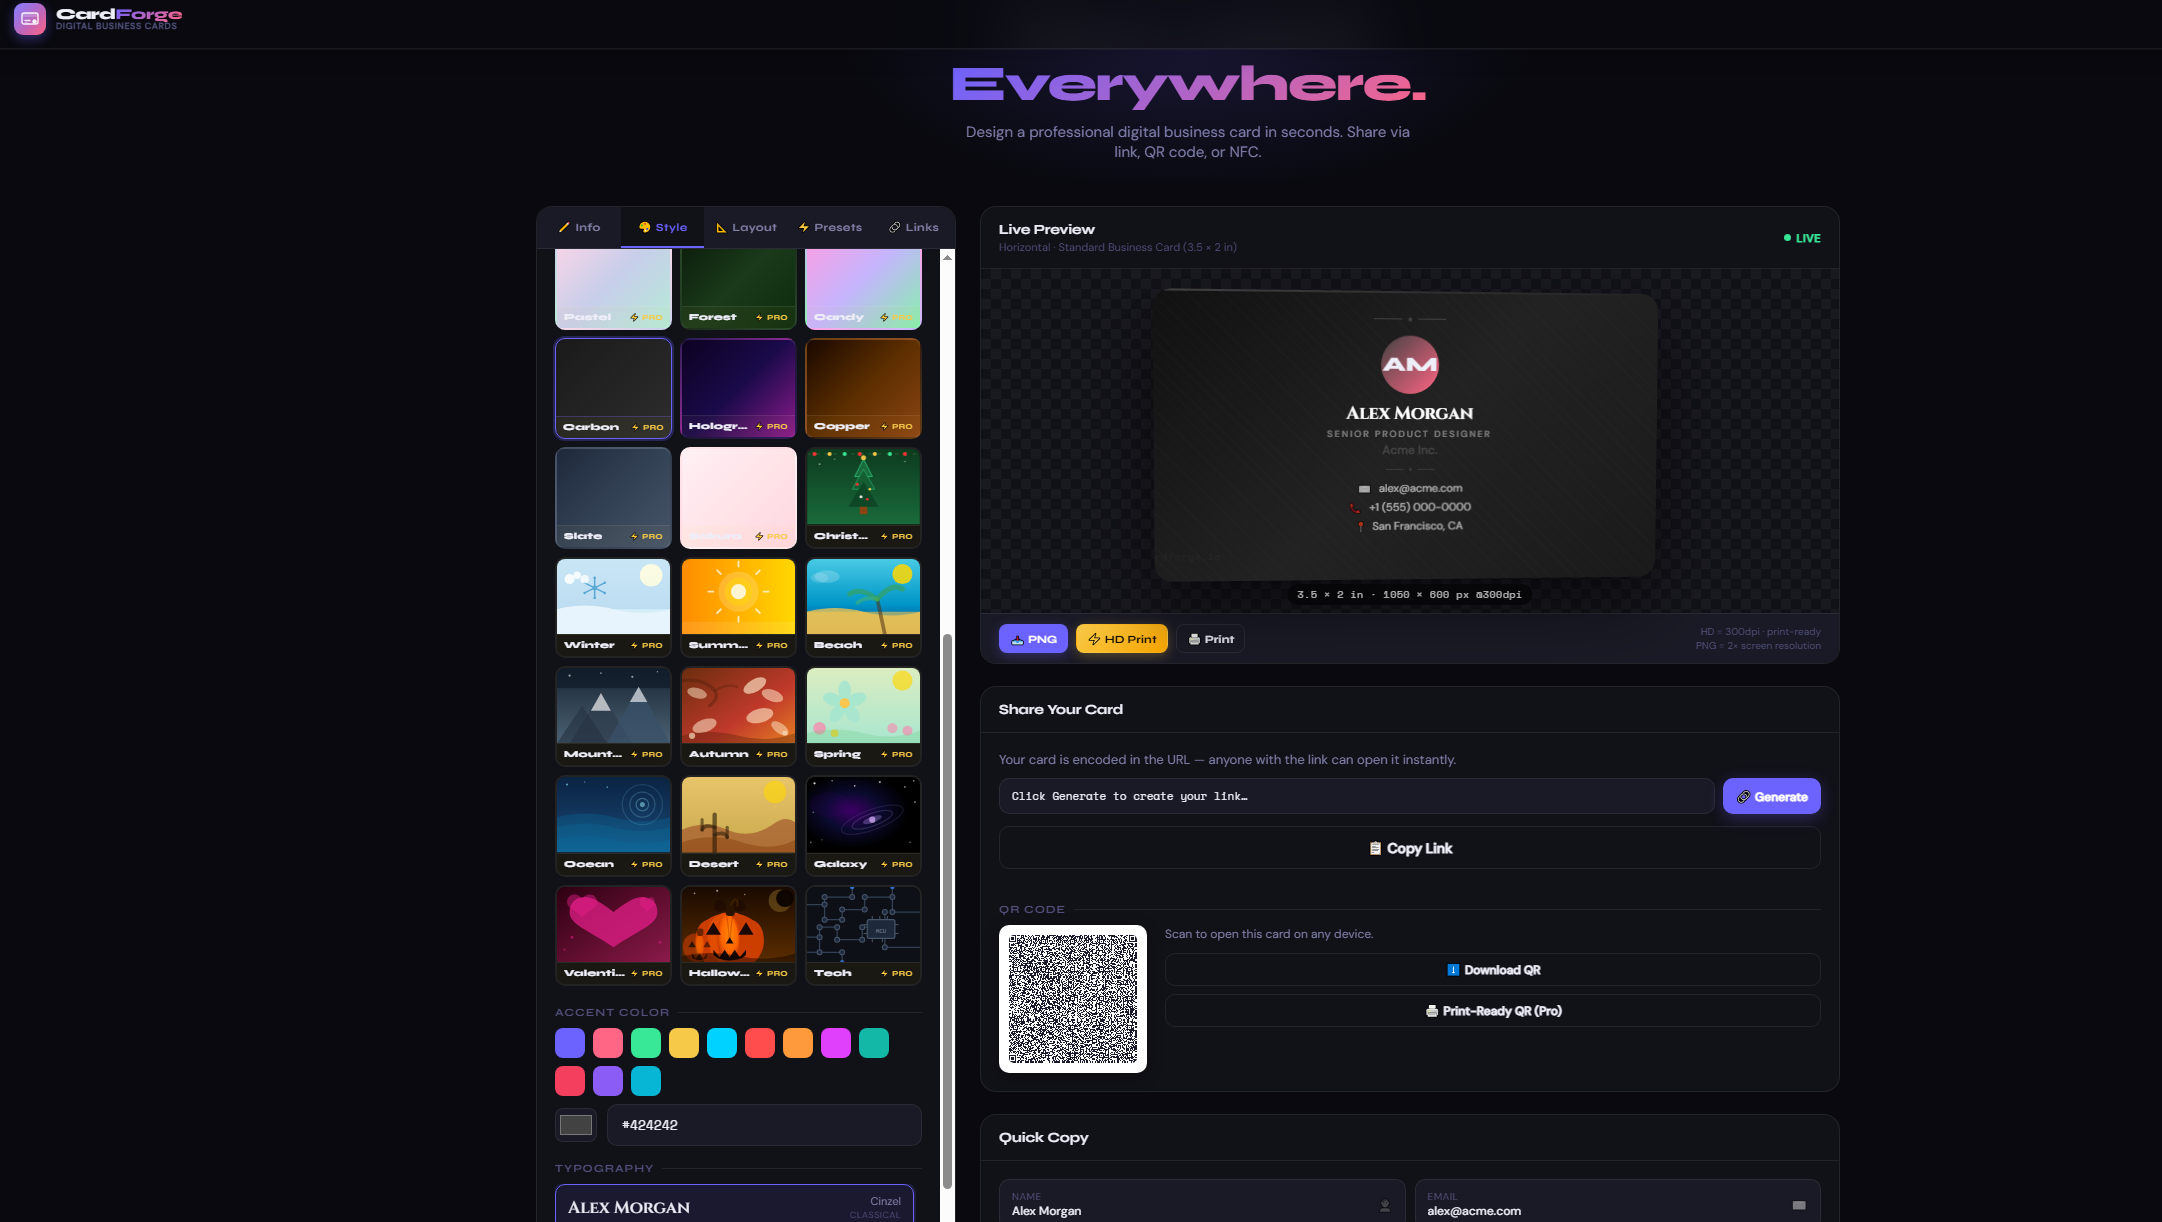The width and height of the screenshot is (2162, 1222).
Task: Select the Hologram theme thumbnail
Action: pos(738,388)
